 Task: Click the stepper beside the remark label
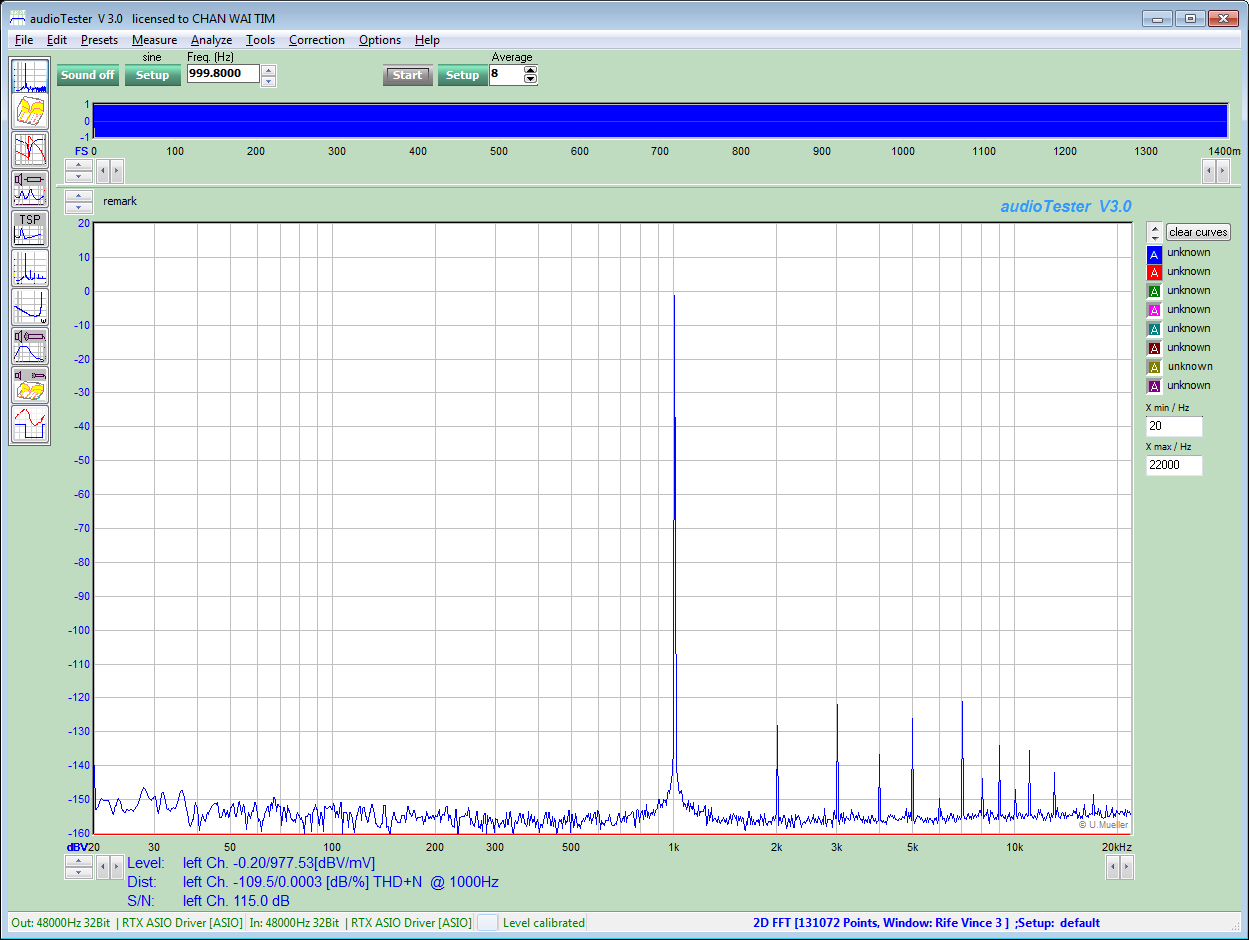point(79,202)
